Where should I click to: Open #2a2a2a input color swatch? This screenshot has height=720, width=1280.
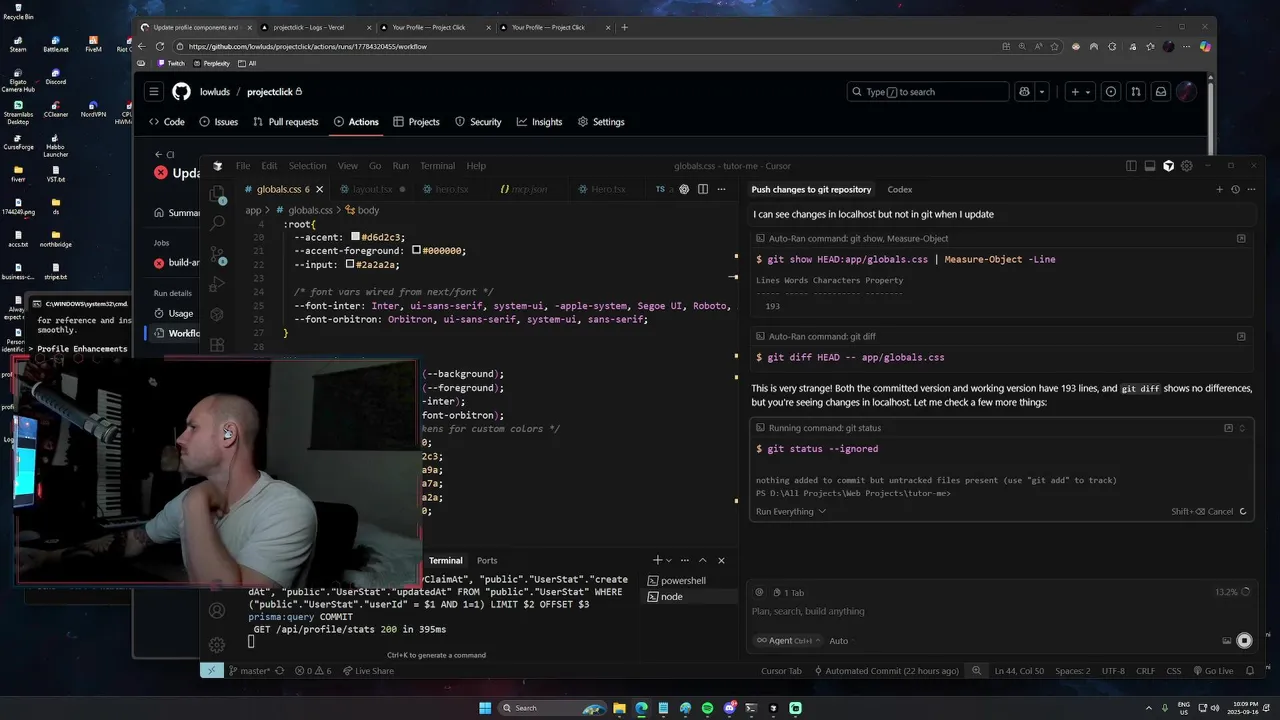tap(350, 265)
